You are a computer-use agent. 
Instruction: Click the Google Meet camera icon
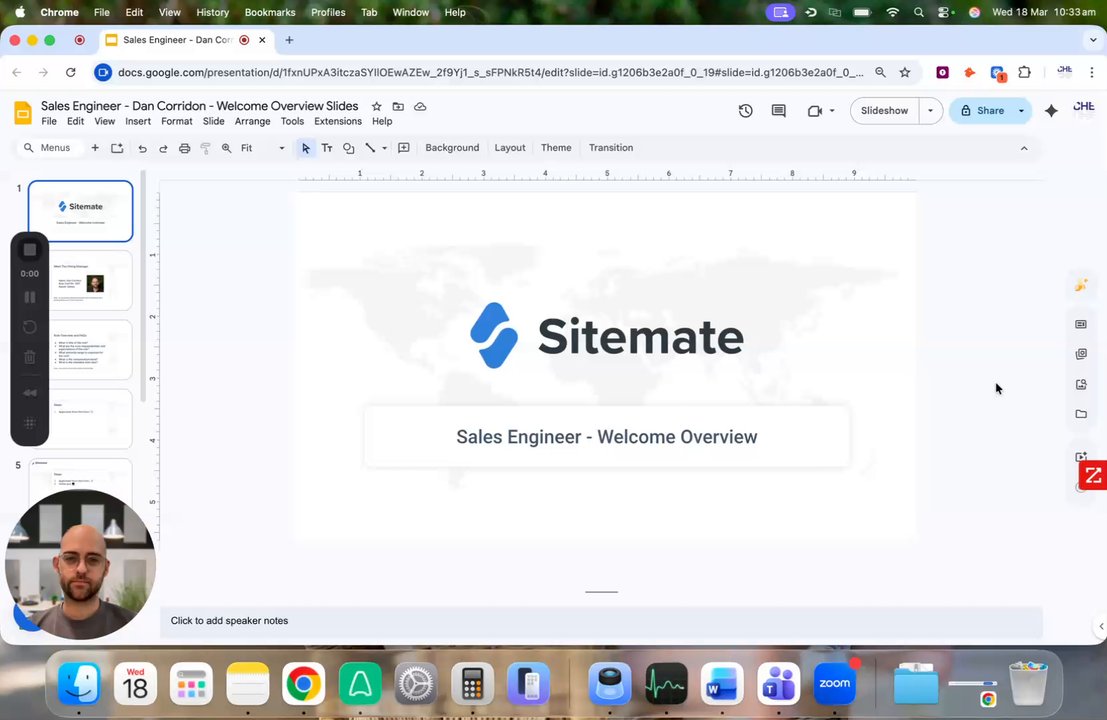pos(815,111)
